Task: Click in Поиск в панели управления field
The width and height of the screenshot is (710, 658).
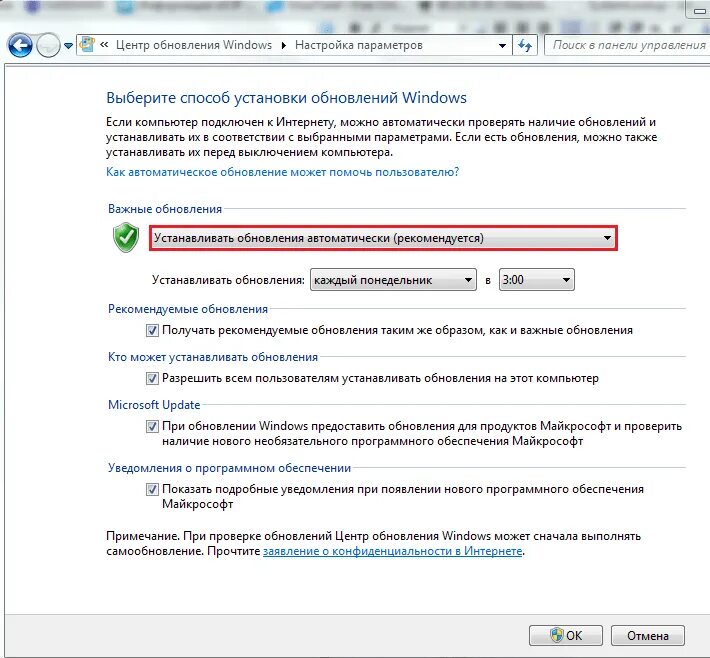Action: pos(627,45)
